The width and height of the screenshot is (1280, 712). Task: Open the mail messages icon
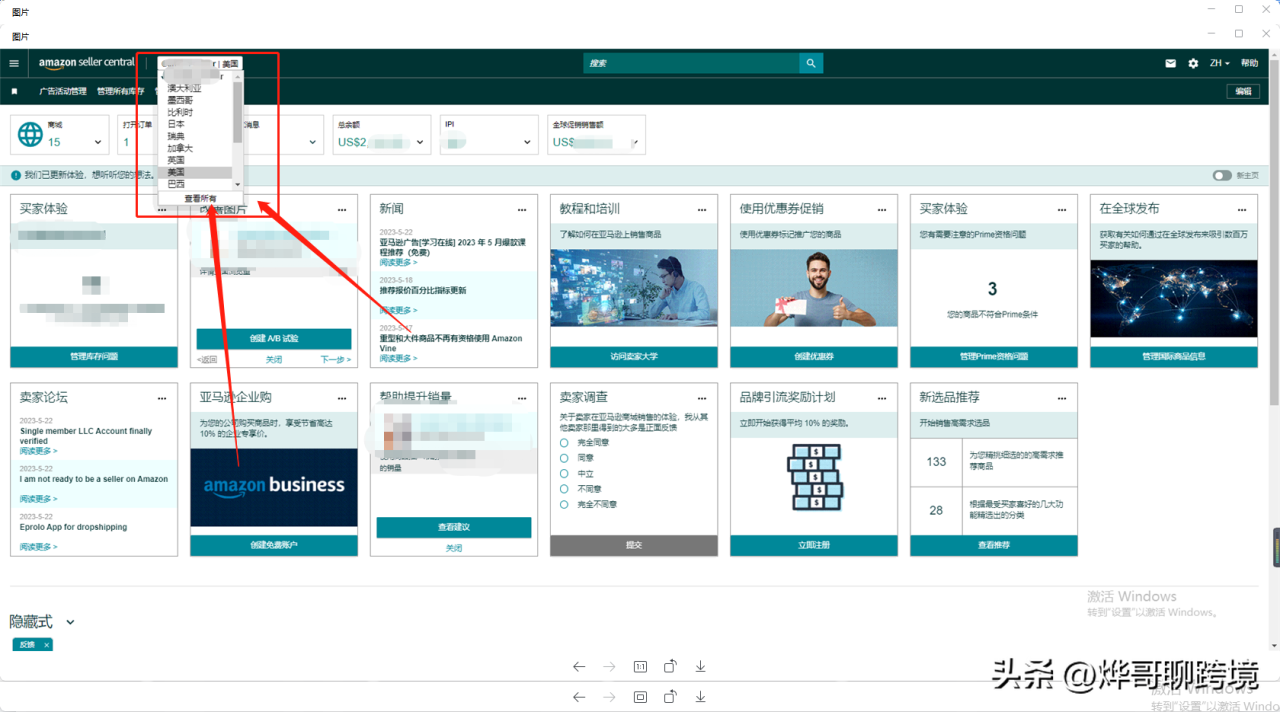coord(1170,63)
